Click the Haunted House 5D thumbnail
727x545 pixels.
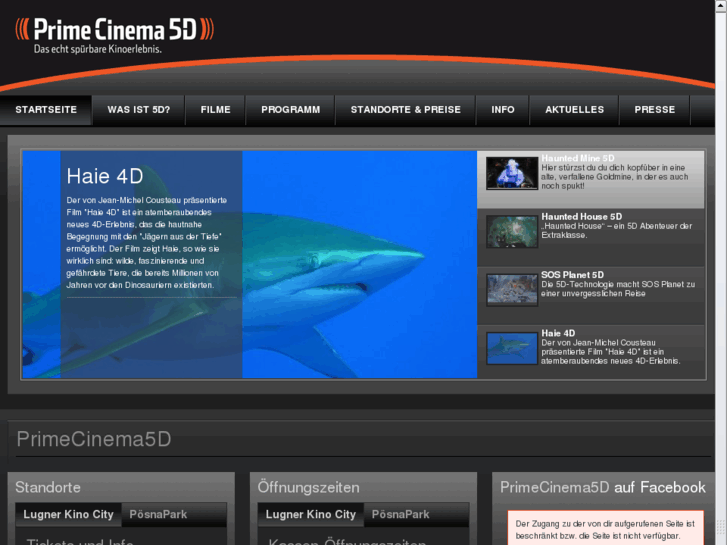point(512,231)
